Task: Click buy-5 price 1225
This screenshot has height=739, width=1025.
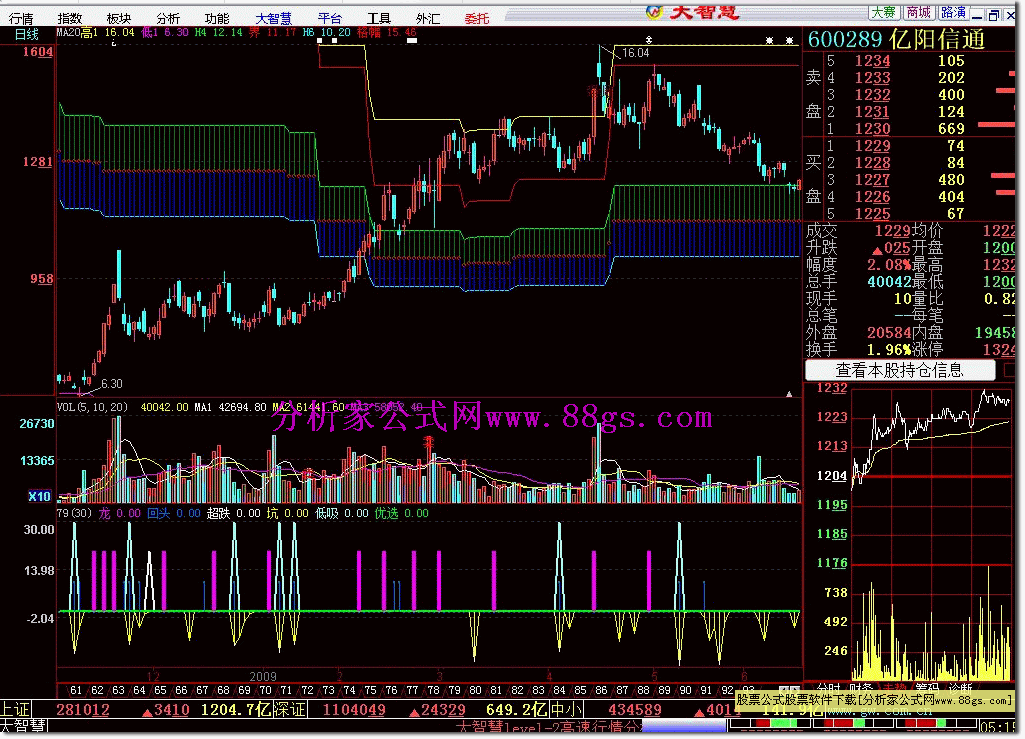Action: (x=872, y=214)
